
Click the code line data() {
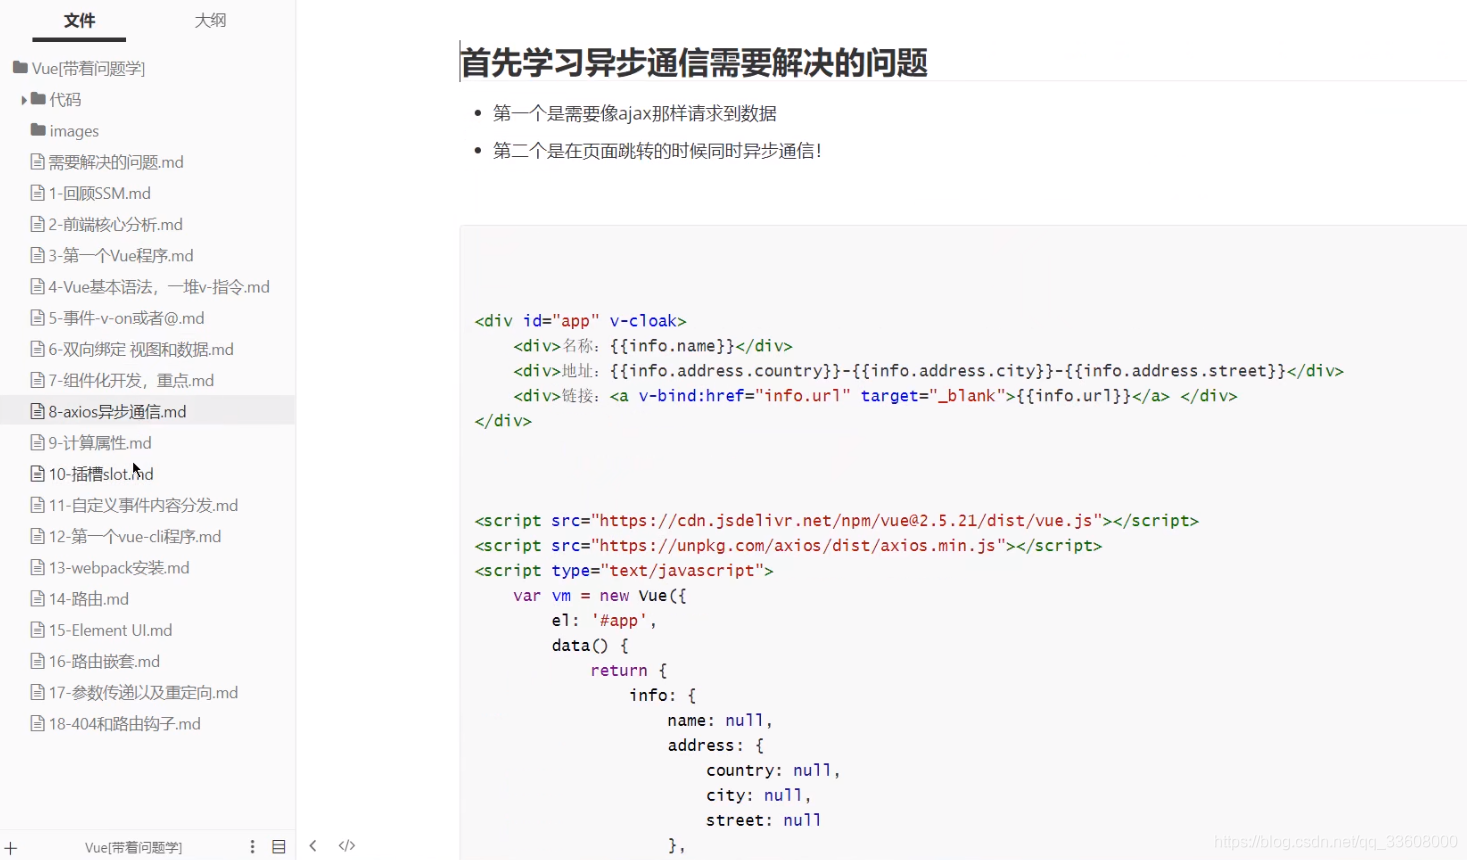click(x=590, y=646)
